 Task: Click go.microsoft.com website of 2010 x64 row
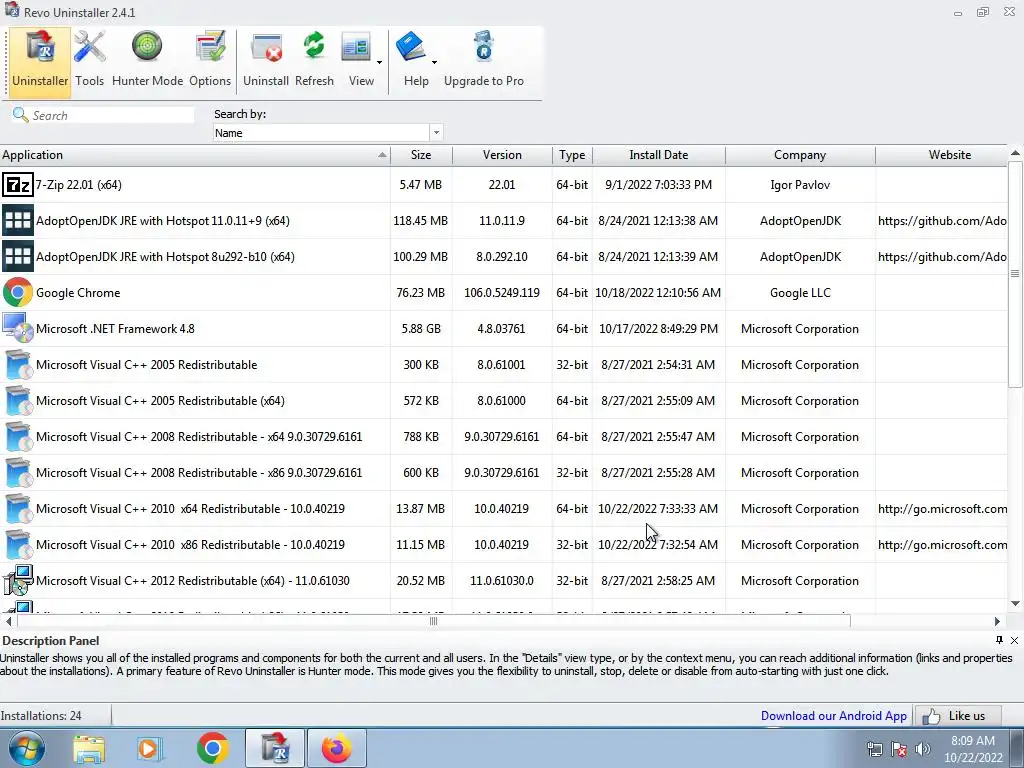coord(942,508)
